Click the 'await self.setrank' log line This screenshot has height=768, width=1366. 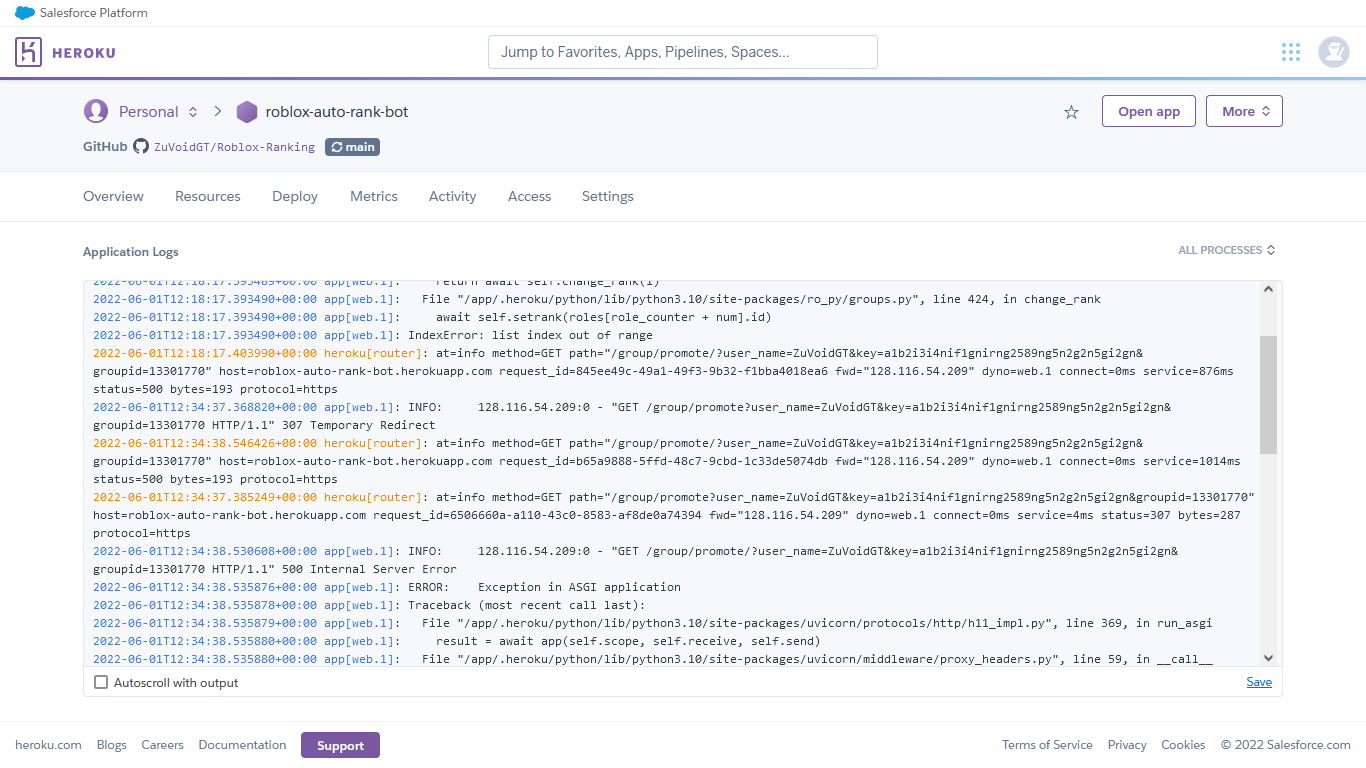(604, 317)
